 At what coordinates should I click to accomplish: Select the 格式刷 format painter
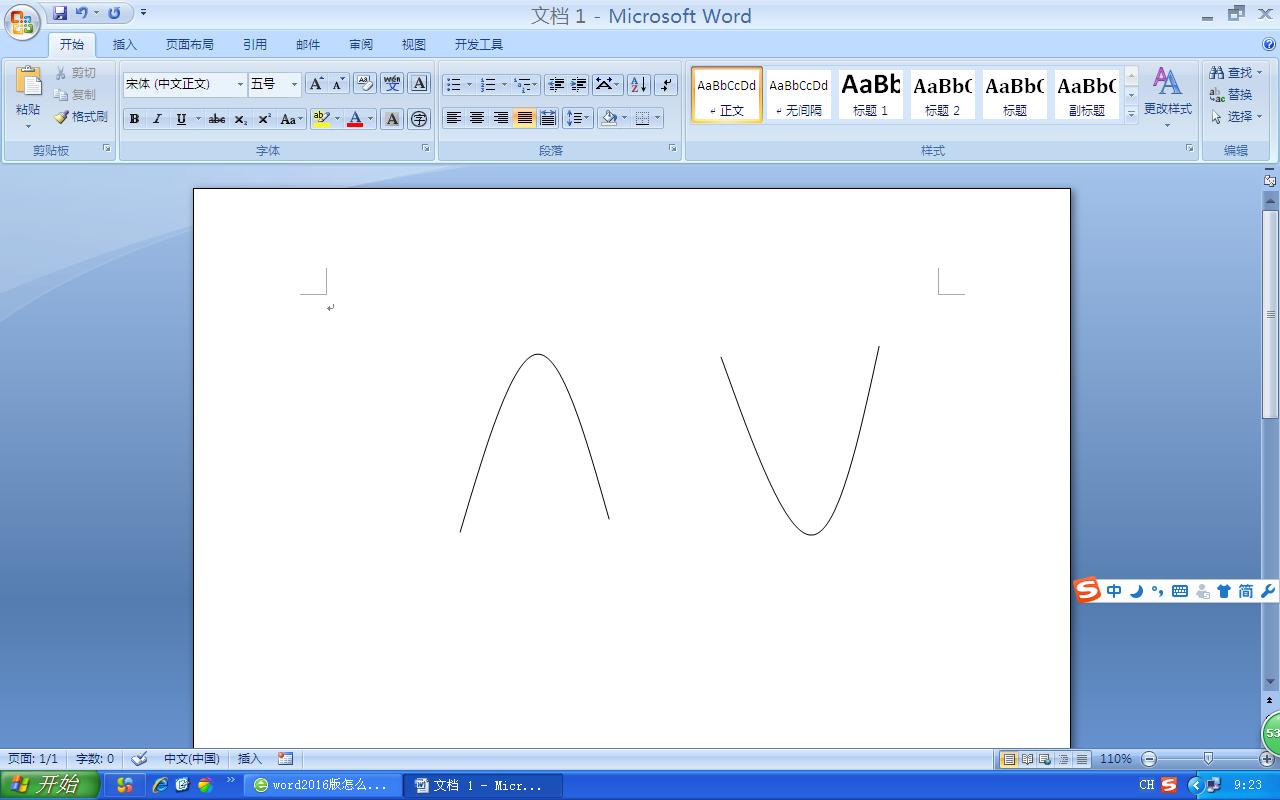coord(81,117)
